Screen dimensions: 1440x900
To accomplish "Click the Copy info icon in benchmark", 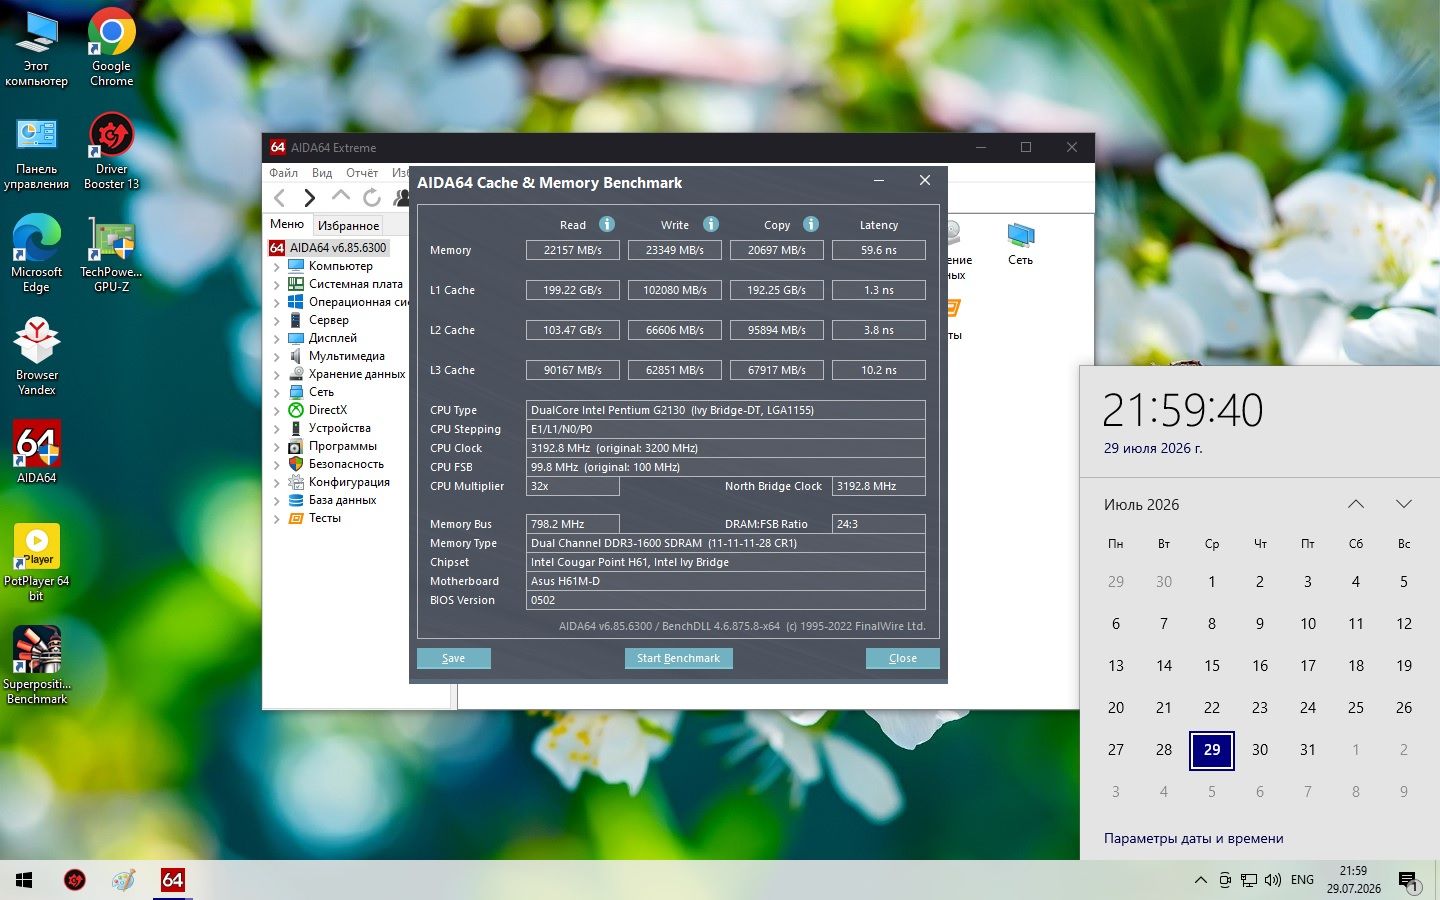I will 811,224.
